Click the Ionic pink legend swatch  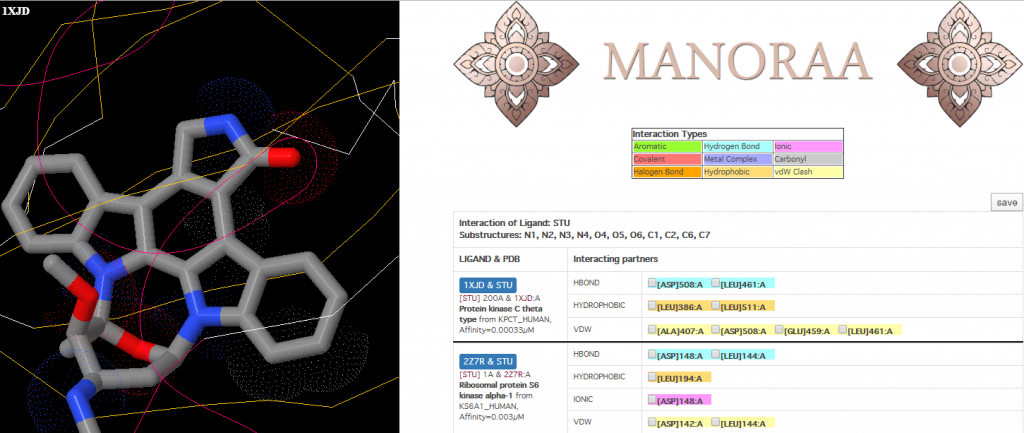click(x=808, y=146)
